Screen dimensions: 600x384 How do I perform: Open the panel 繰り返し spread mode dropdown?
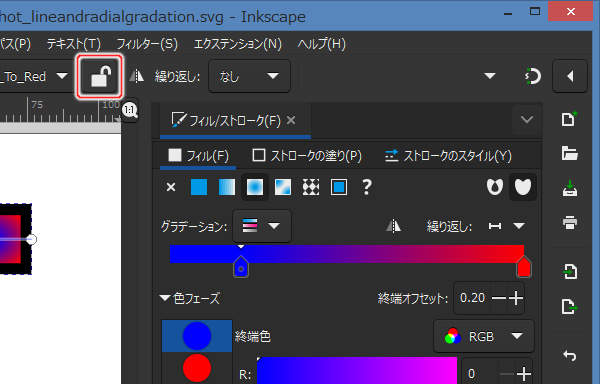point(507,226)
